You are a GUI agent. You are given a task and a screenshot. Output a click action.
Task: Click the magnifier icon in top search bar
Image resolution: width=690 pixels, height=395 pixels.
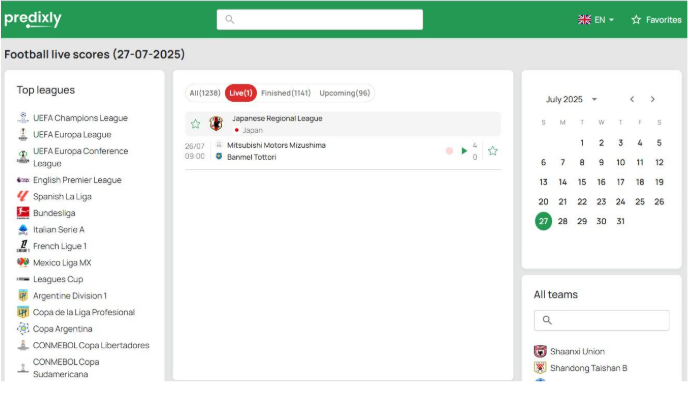point(230,19)
